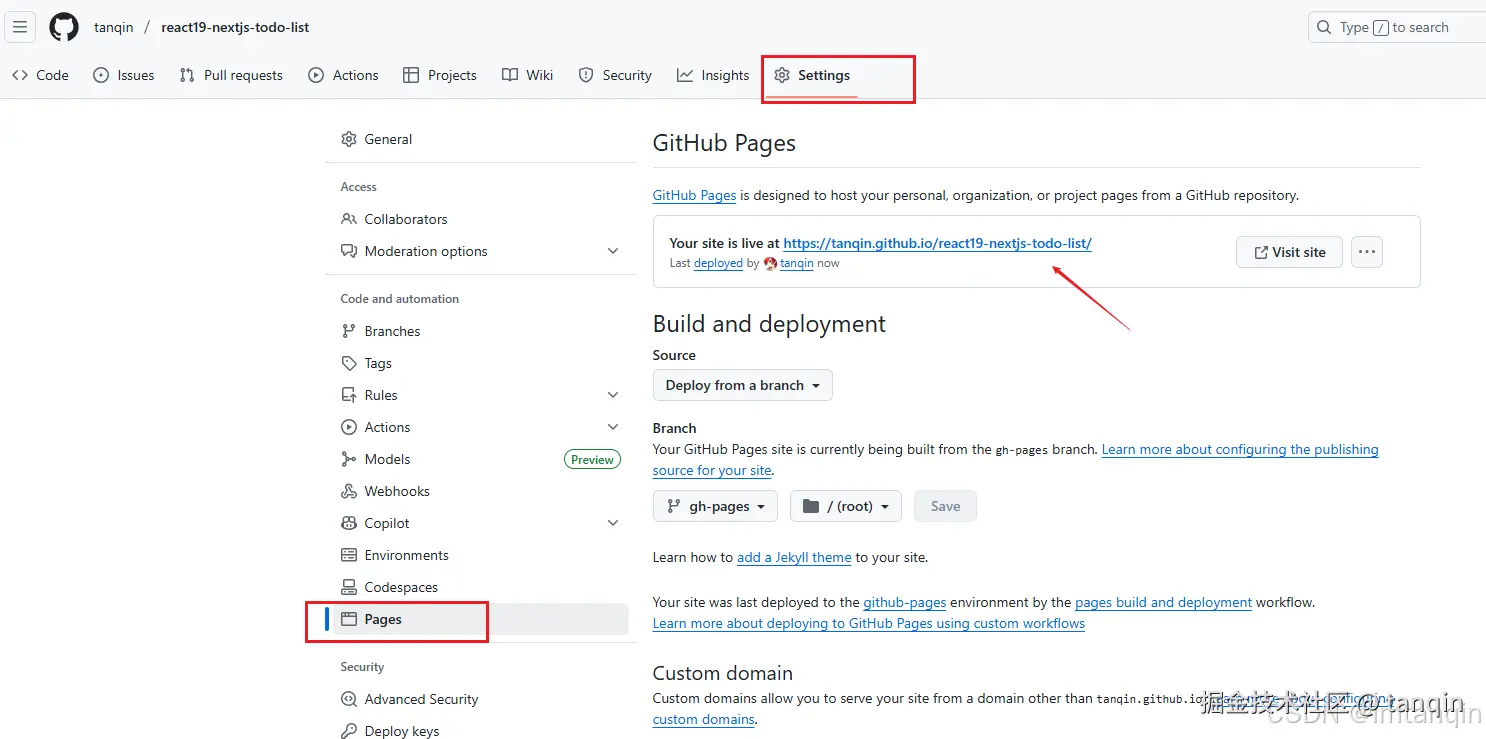Click the pages build and deployment link
This screenshot has width=1486, height=739.
coord(1163,602)
